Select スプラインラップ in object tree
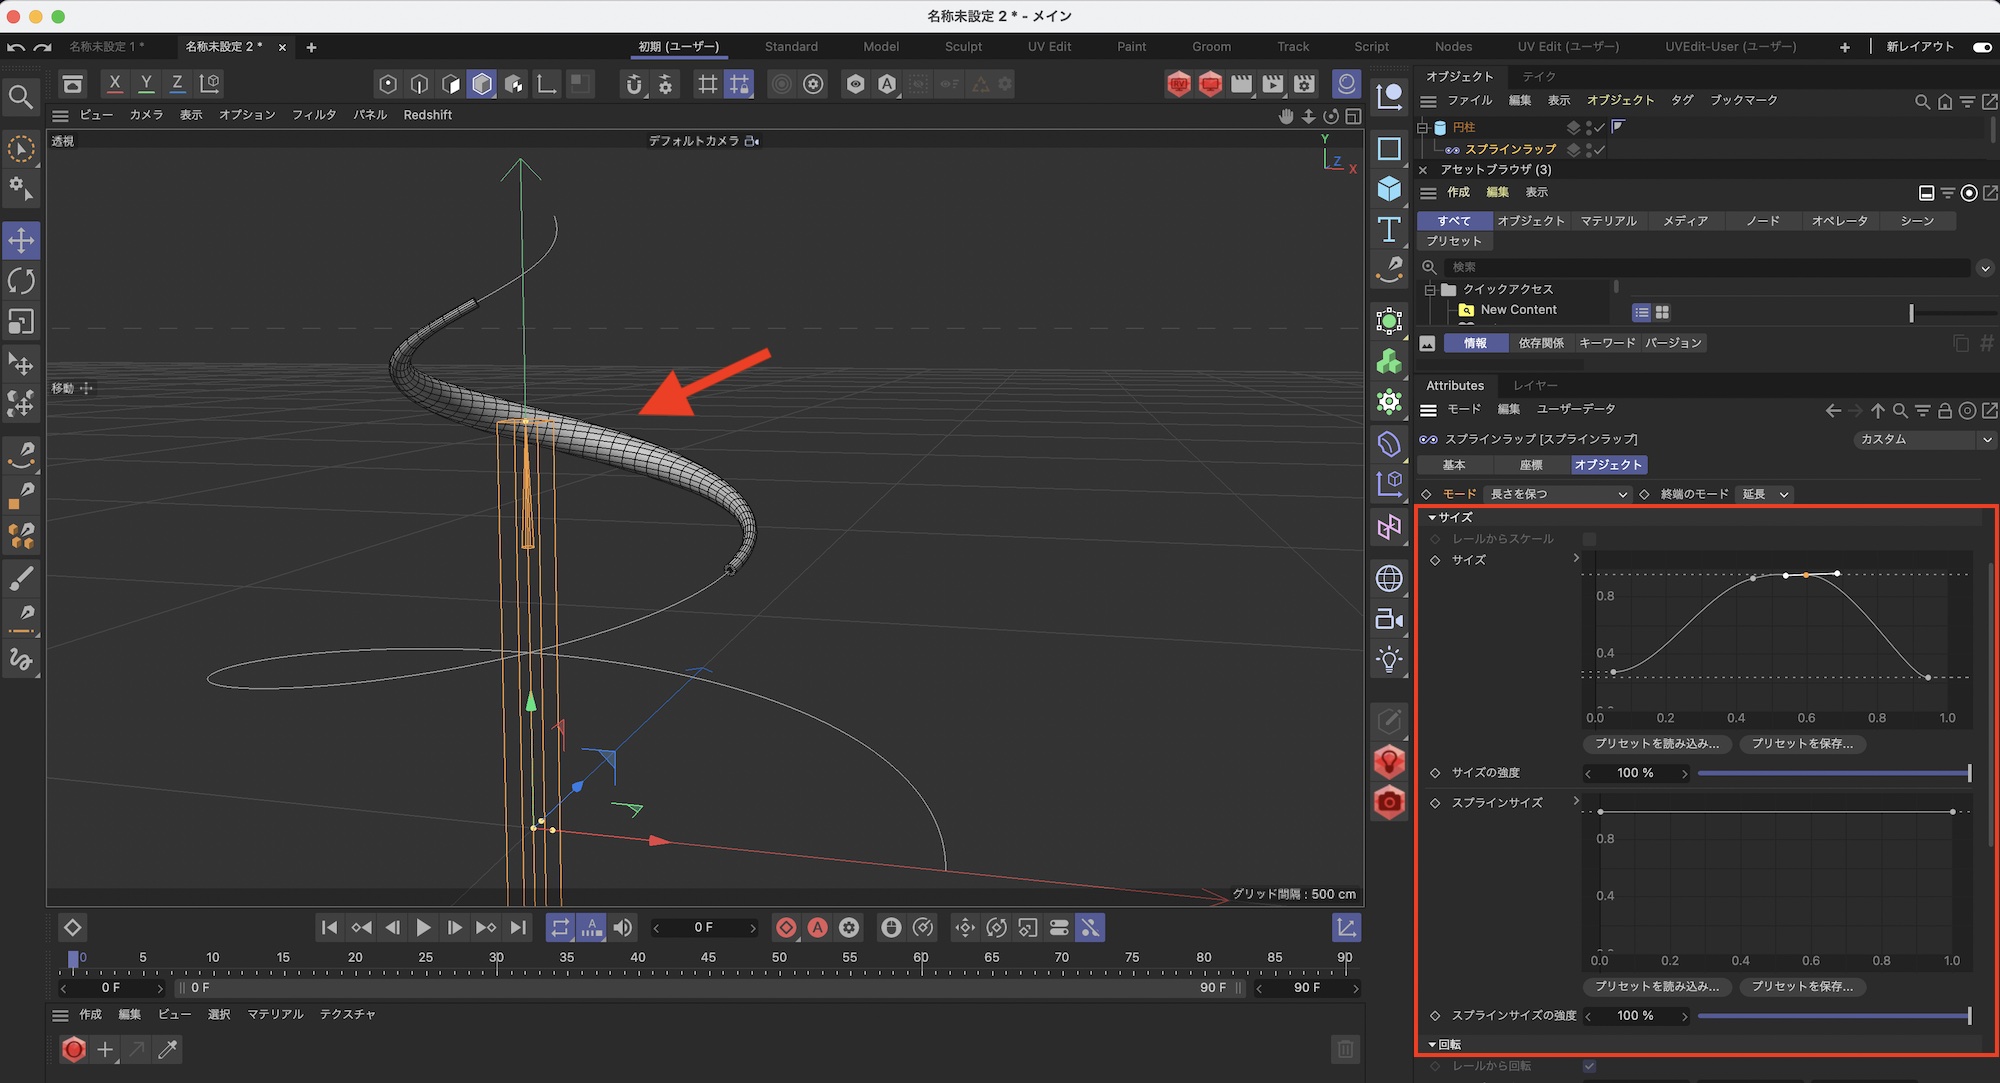 pyautogui.click(x=1510, y=149)
